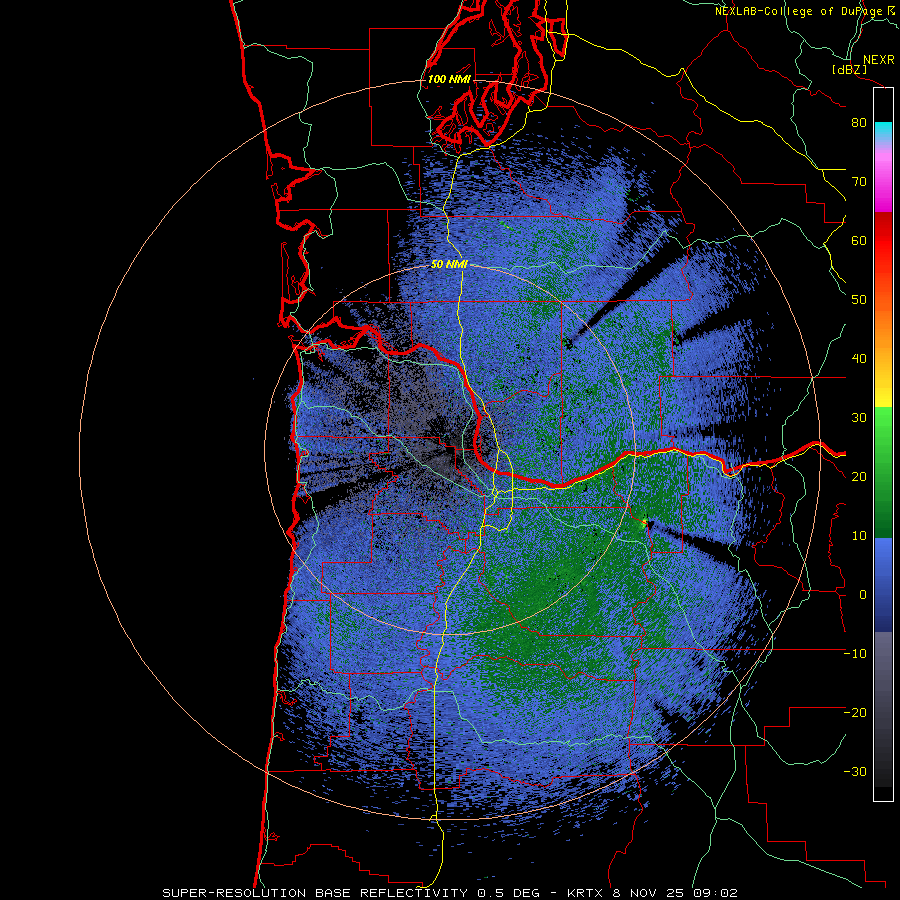Click the '50 NMI' range ring label
Viewport: 900px width, 900px height.
point(449,265)
